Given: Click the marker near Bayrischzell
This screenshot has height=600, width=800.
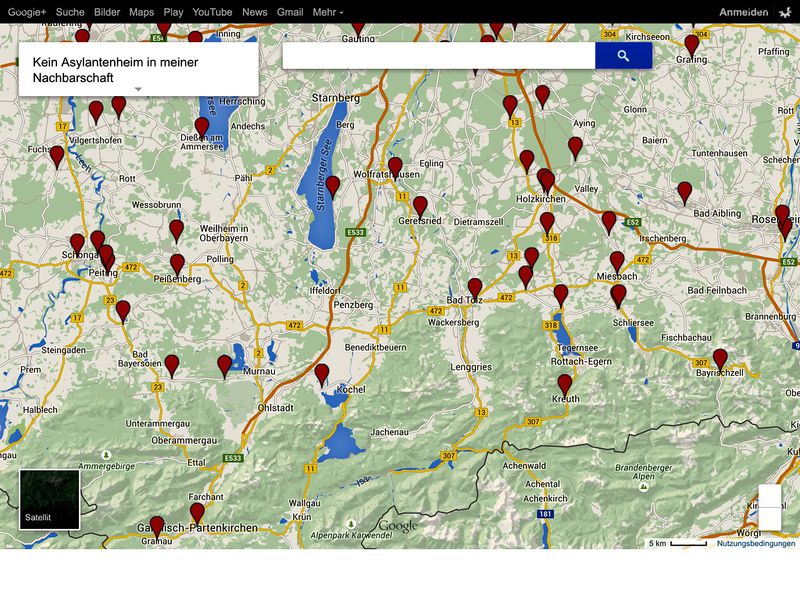Looking at the screenshot, I should click(x=718, y=358).
